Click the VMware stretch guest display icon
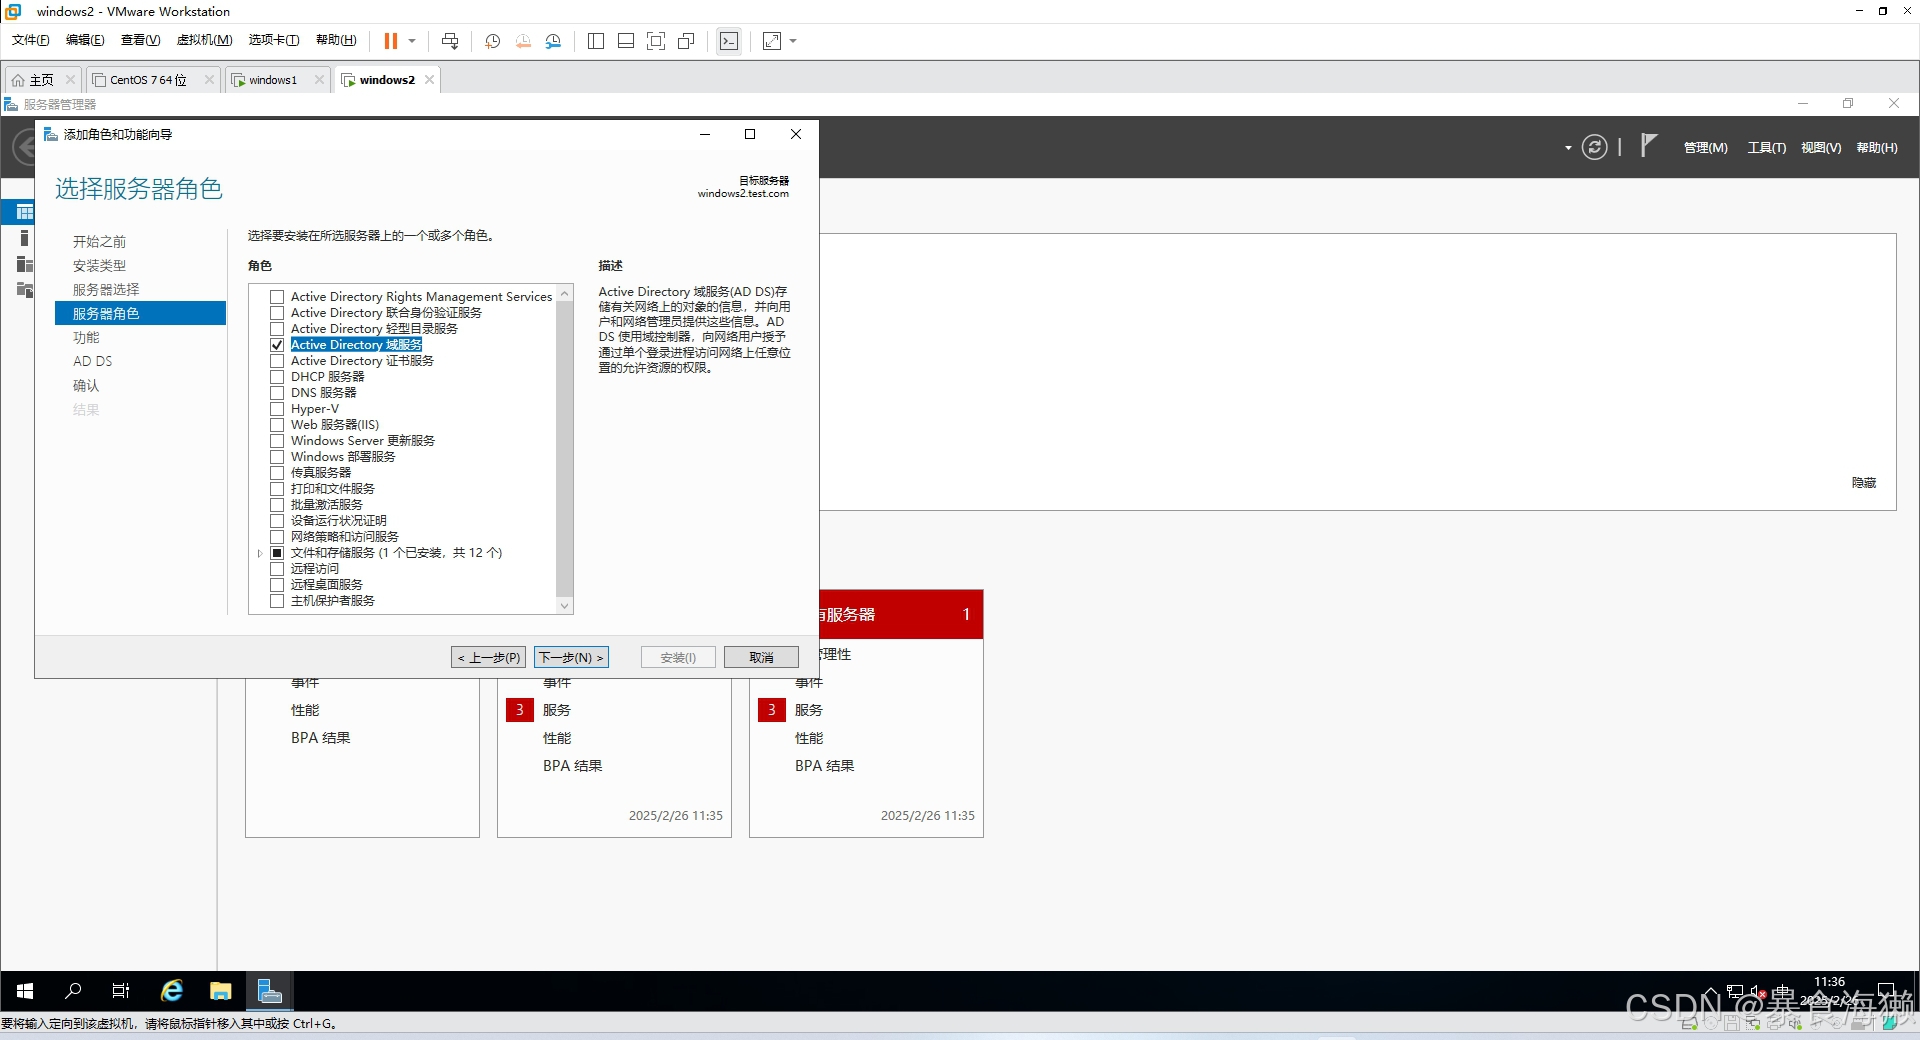The image size is (1920, 1040). [x=772, y=41]
